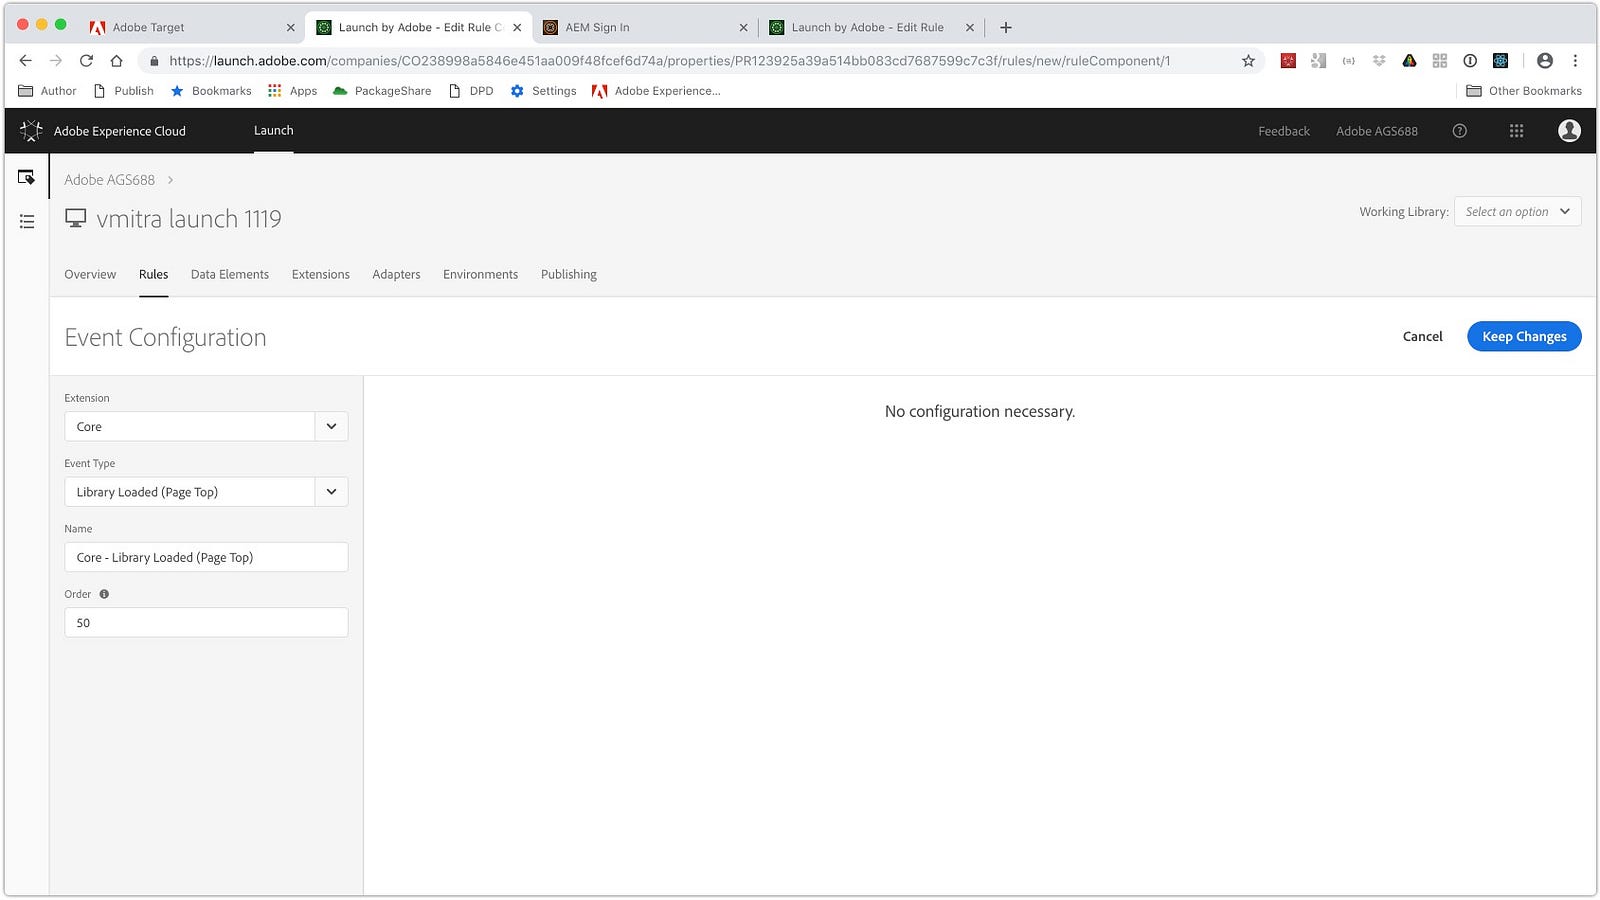This screenshot has height=900, width=1600.
Task: Open the Publish bookmark
Action: coord(124,91)
